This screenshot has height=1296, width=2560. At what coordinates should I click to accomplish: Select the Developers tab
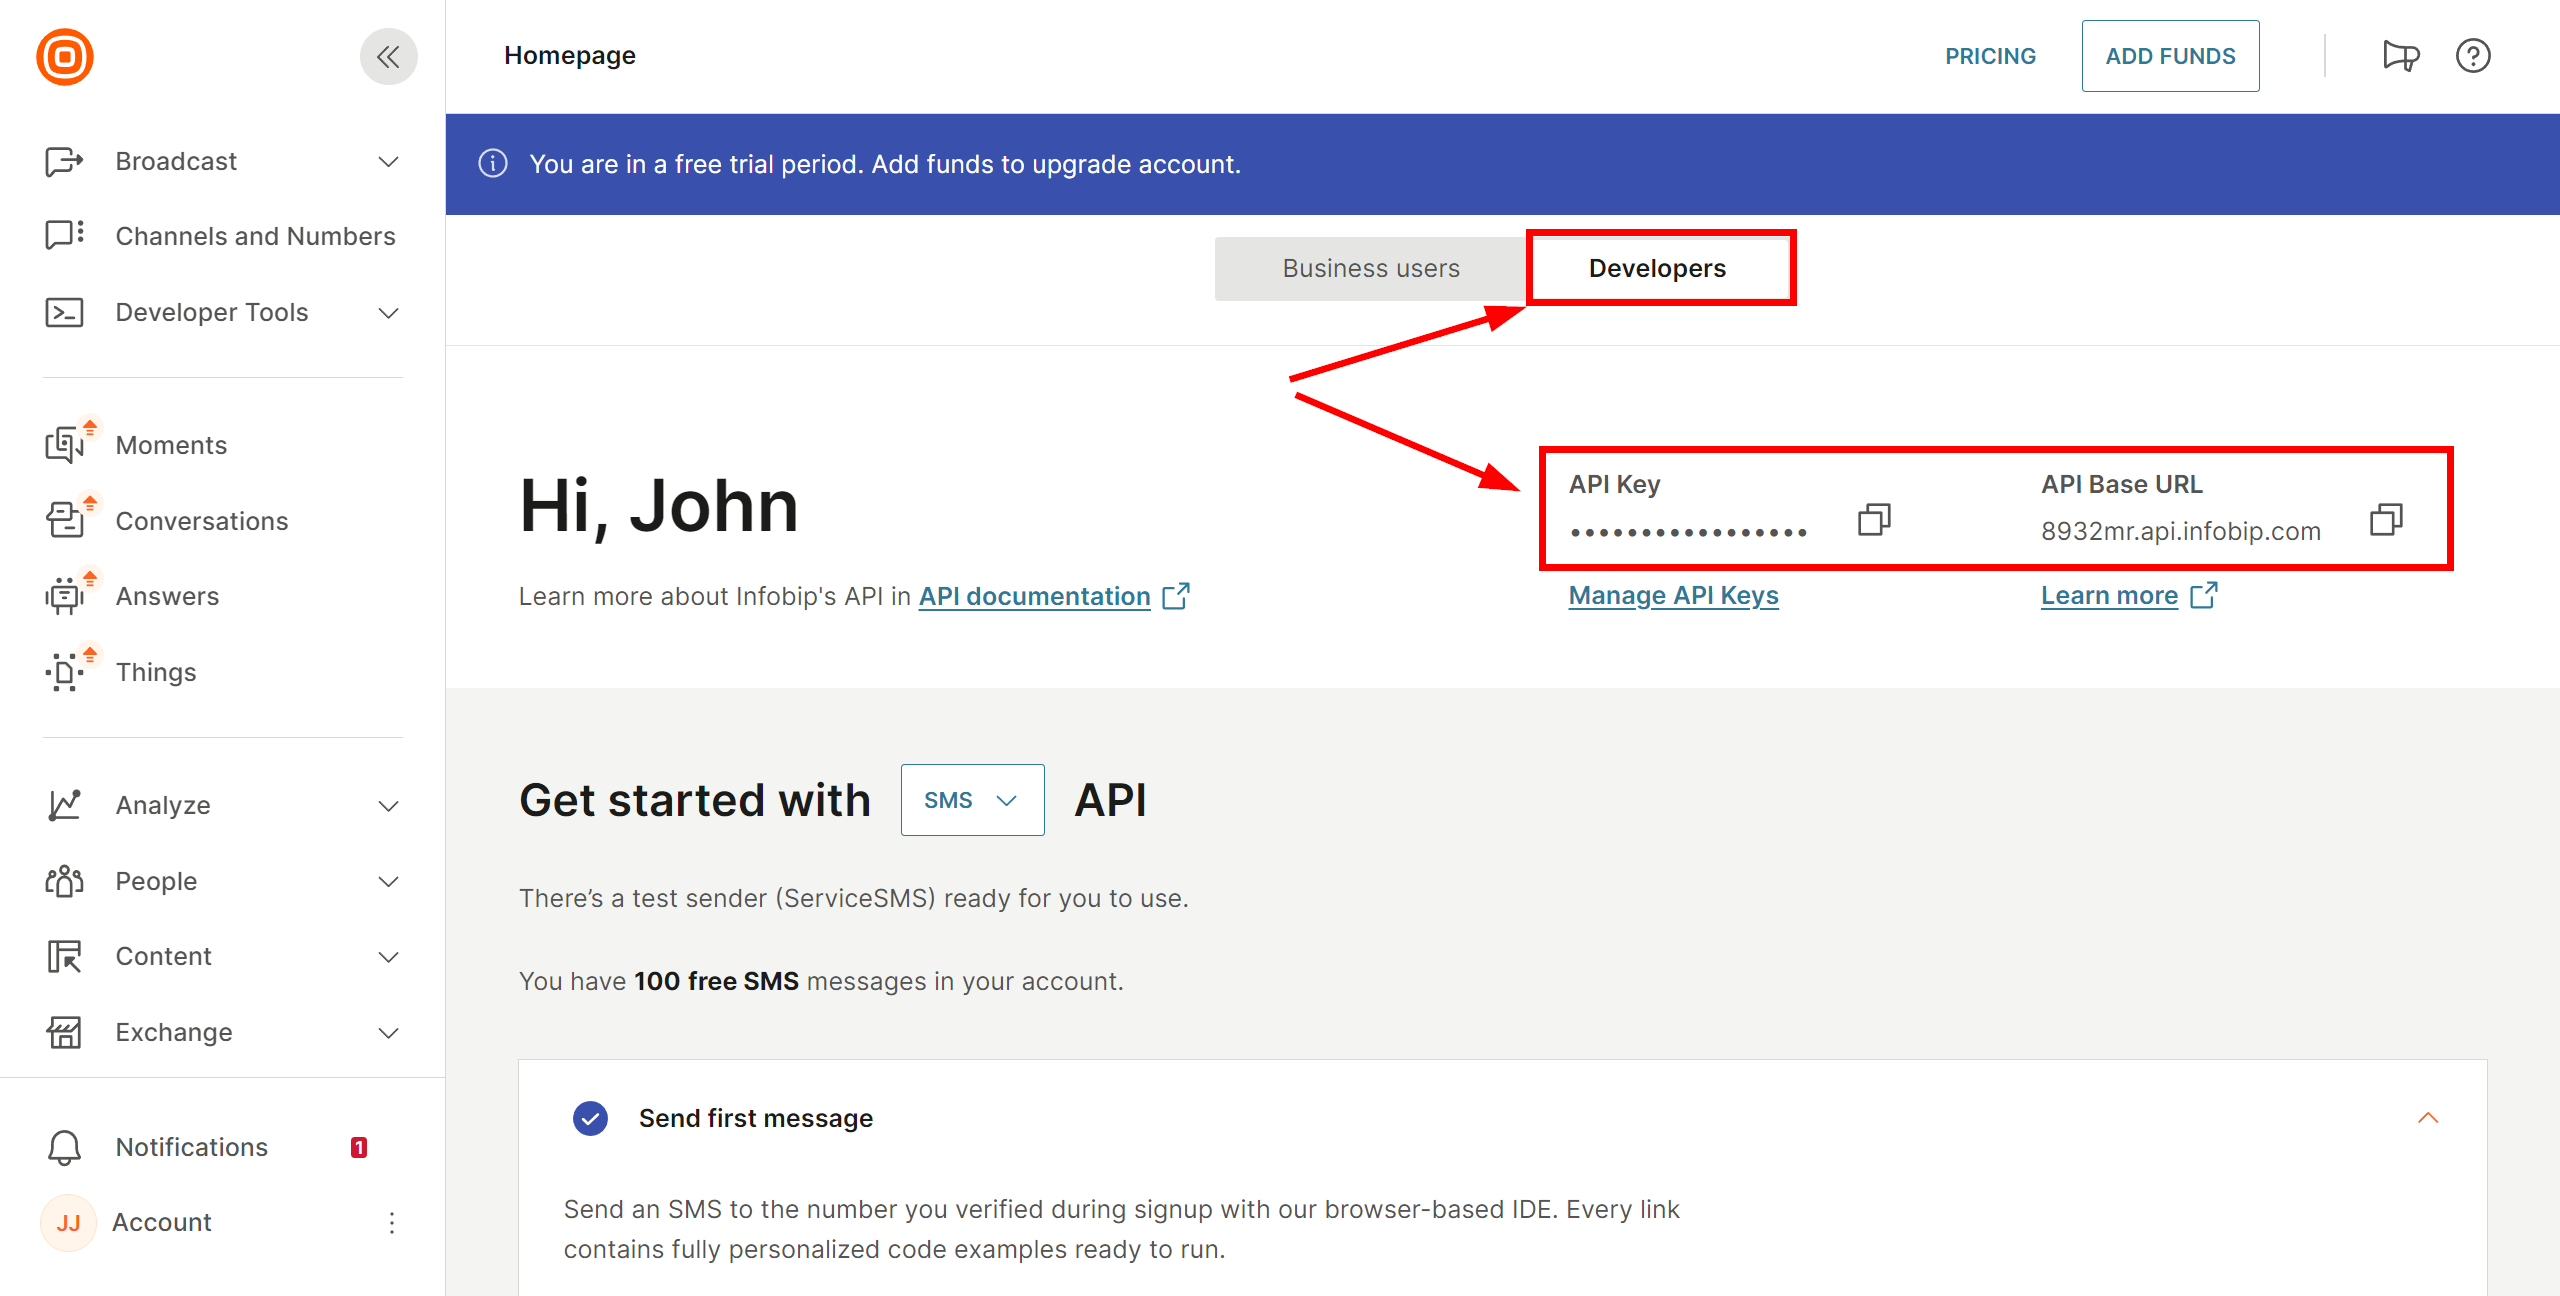point(1658,268)
